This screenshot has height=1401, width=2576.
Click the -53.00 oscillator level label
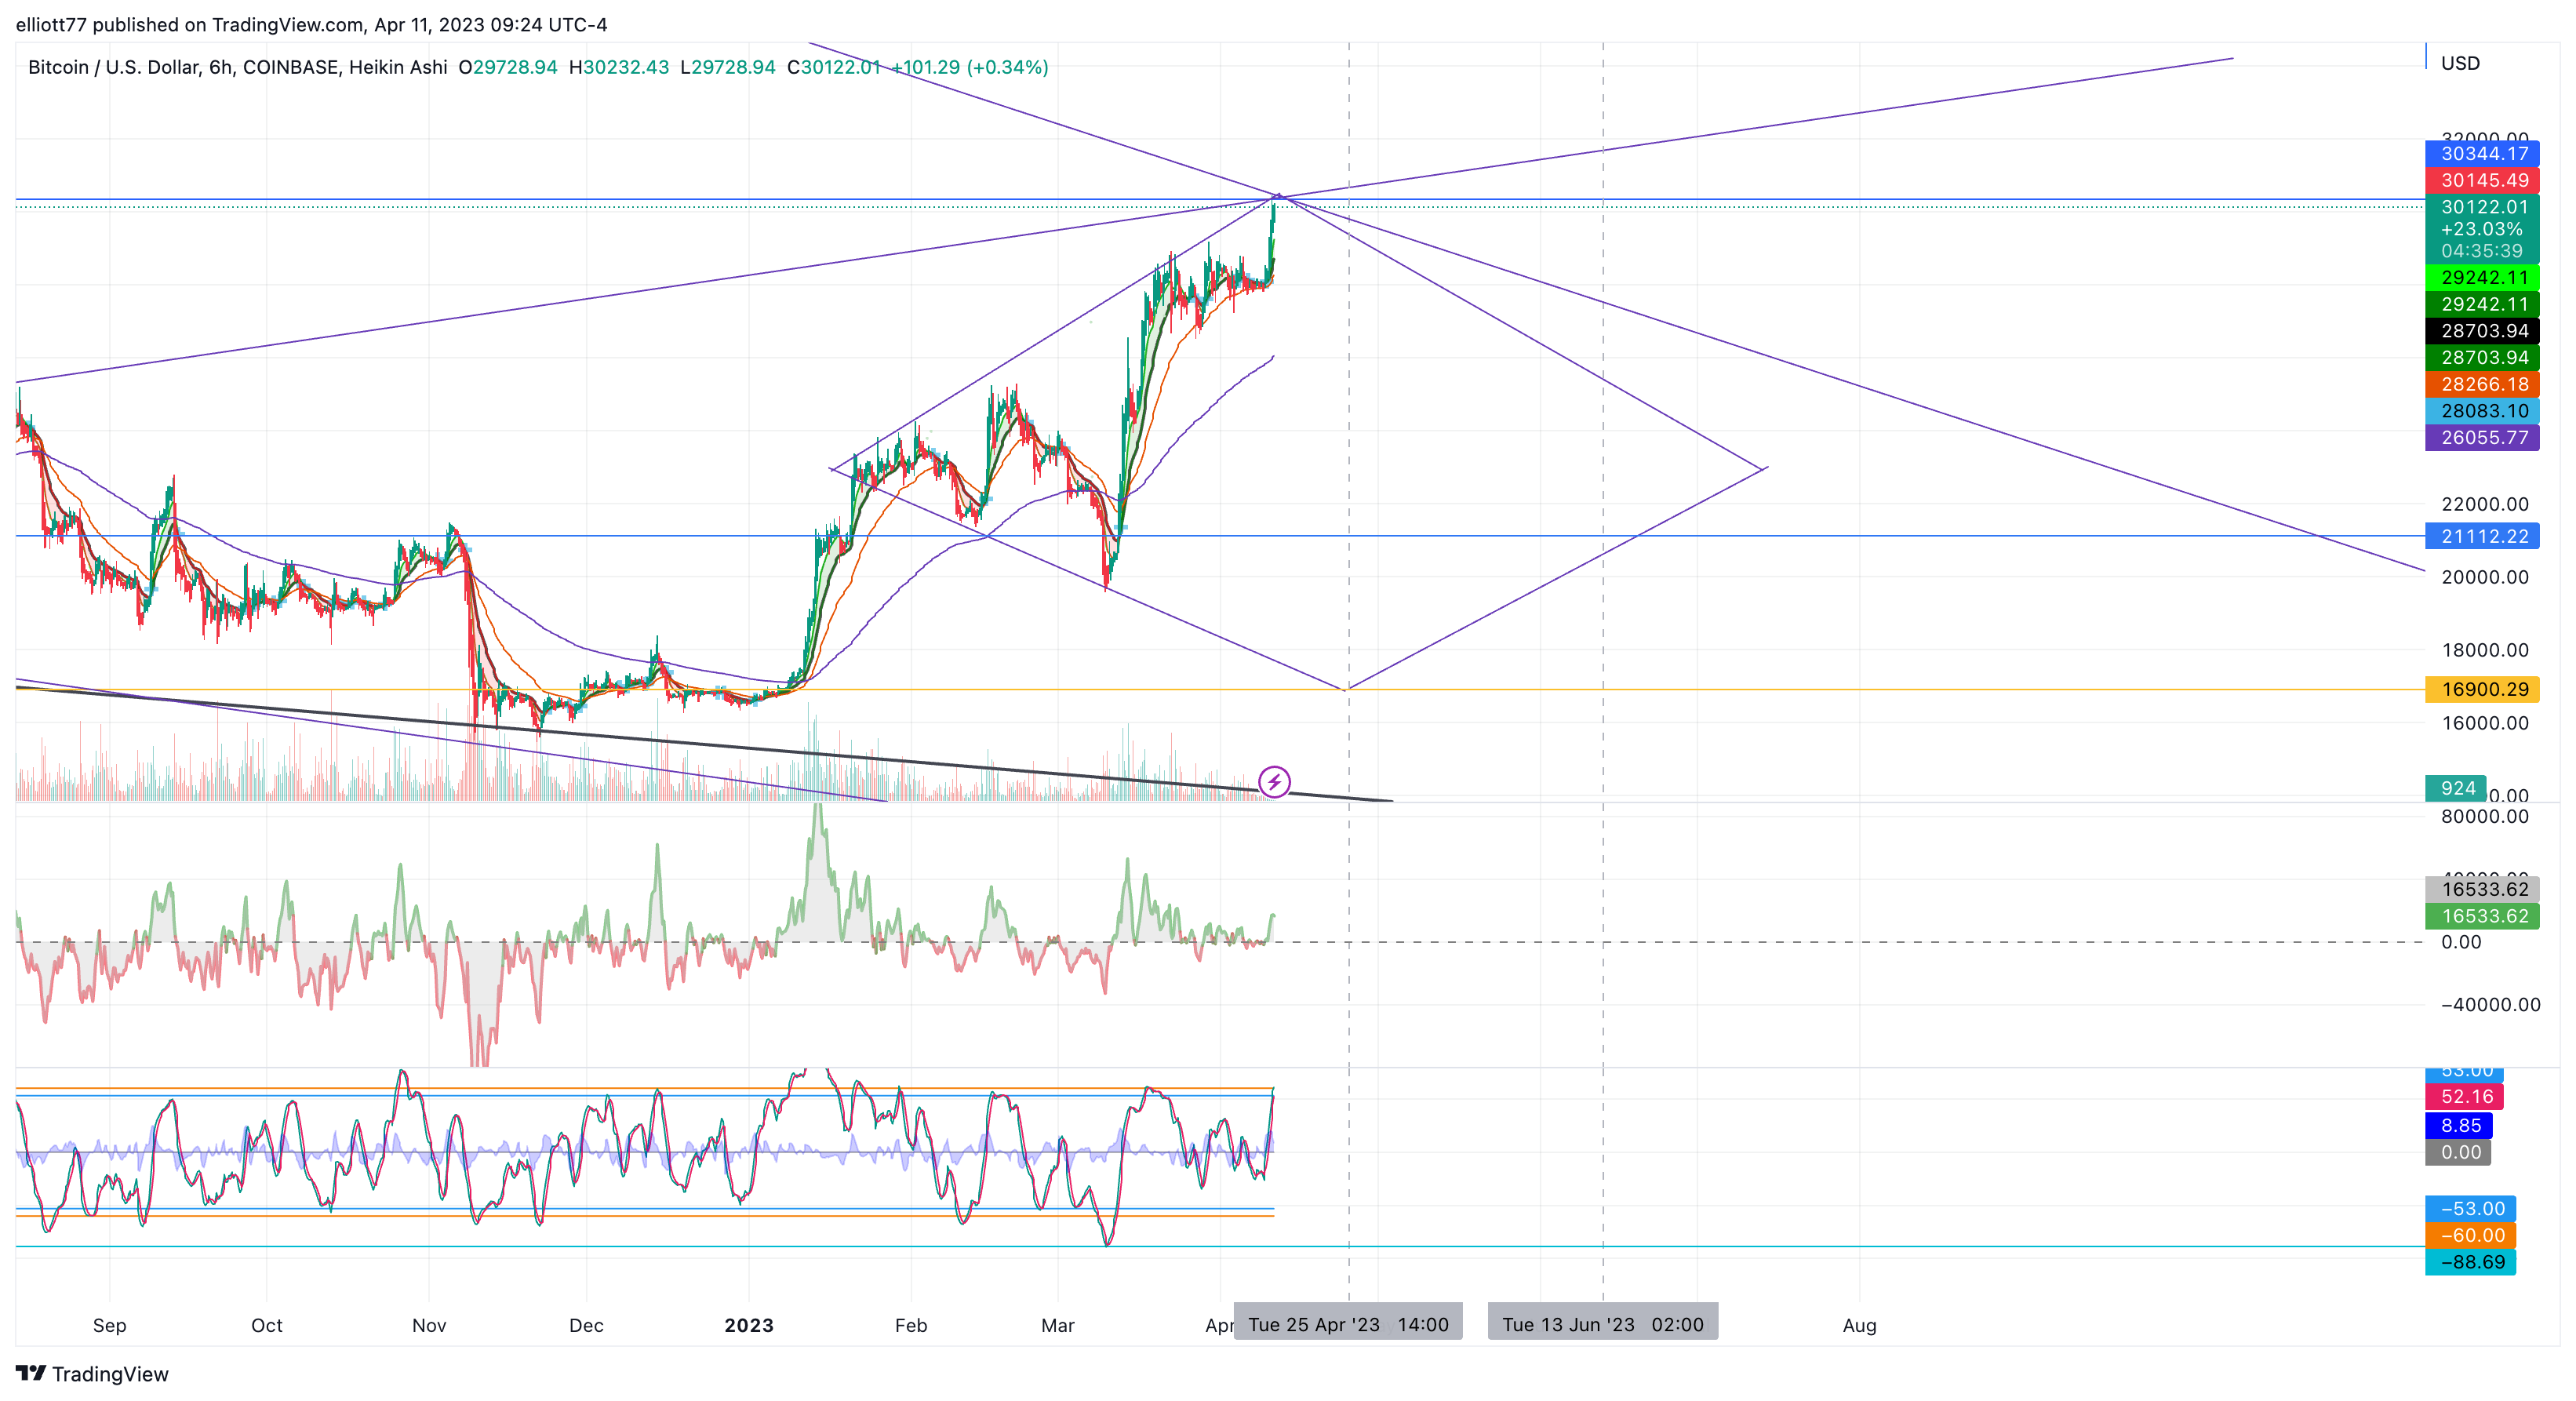tap(2470, 1209)
